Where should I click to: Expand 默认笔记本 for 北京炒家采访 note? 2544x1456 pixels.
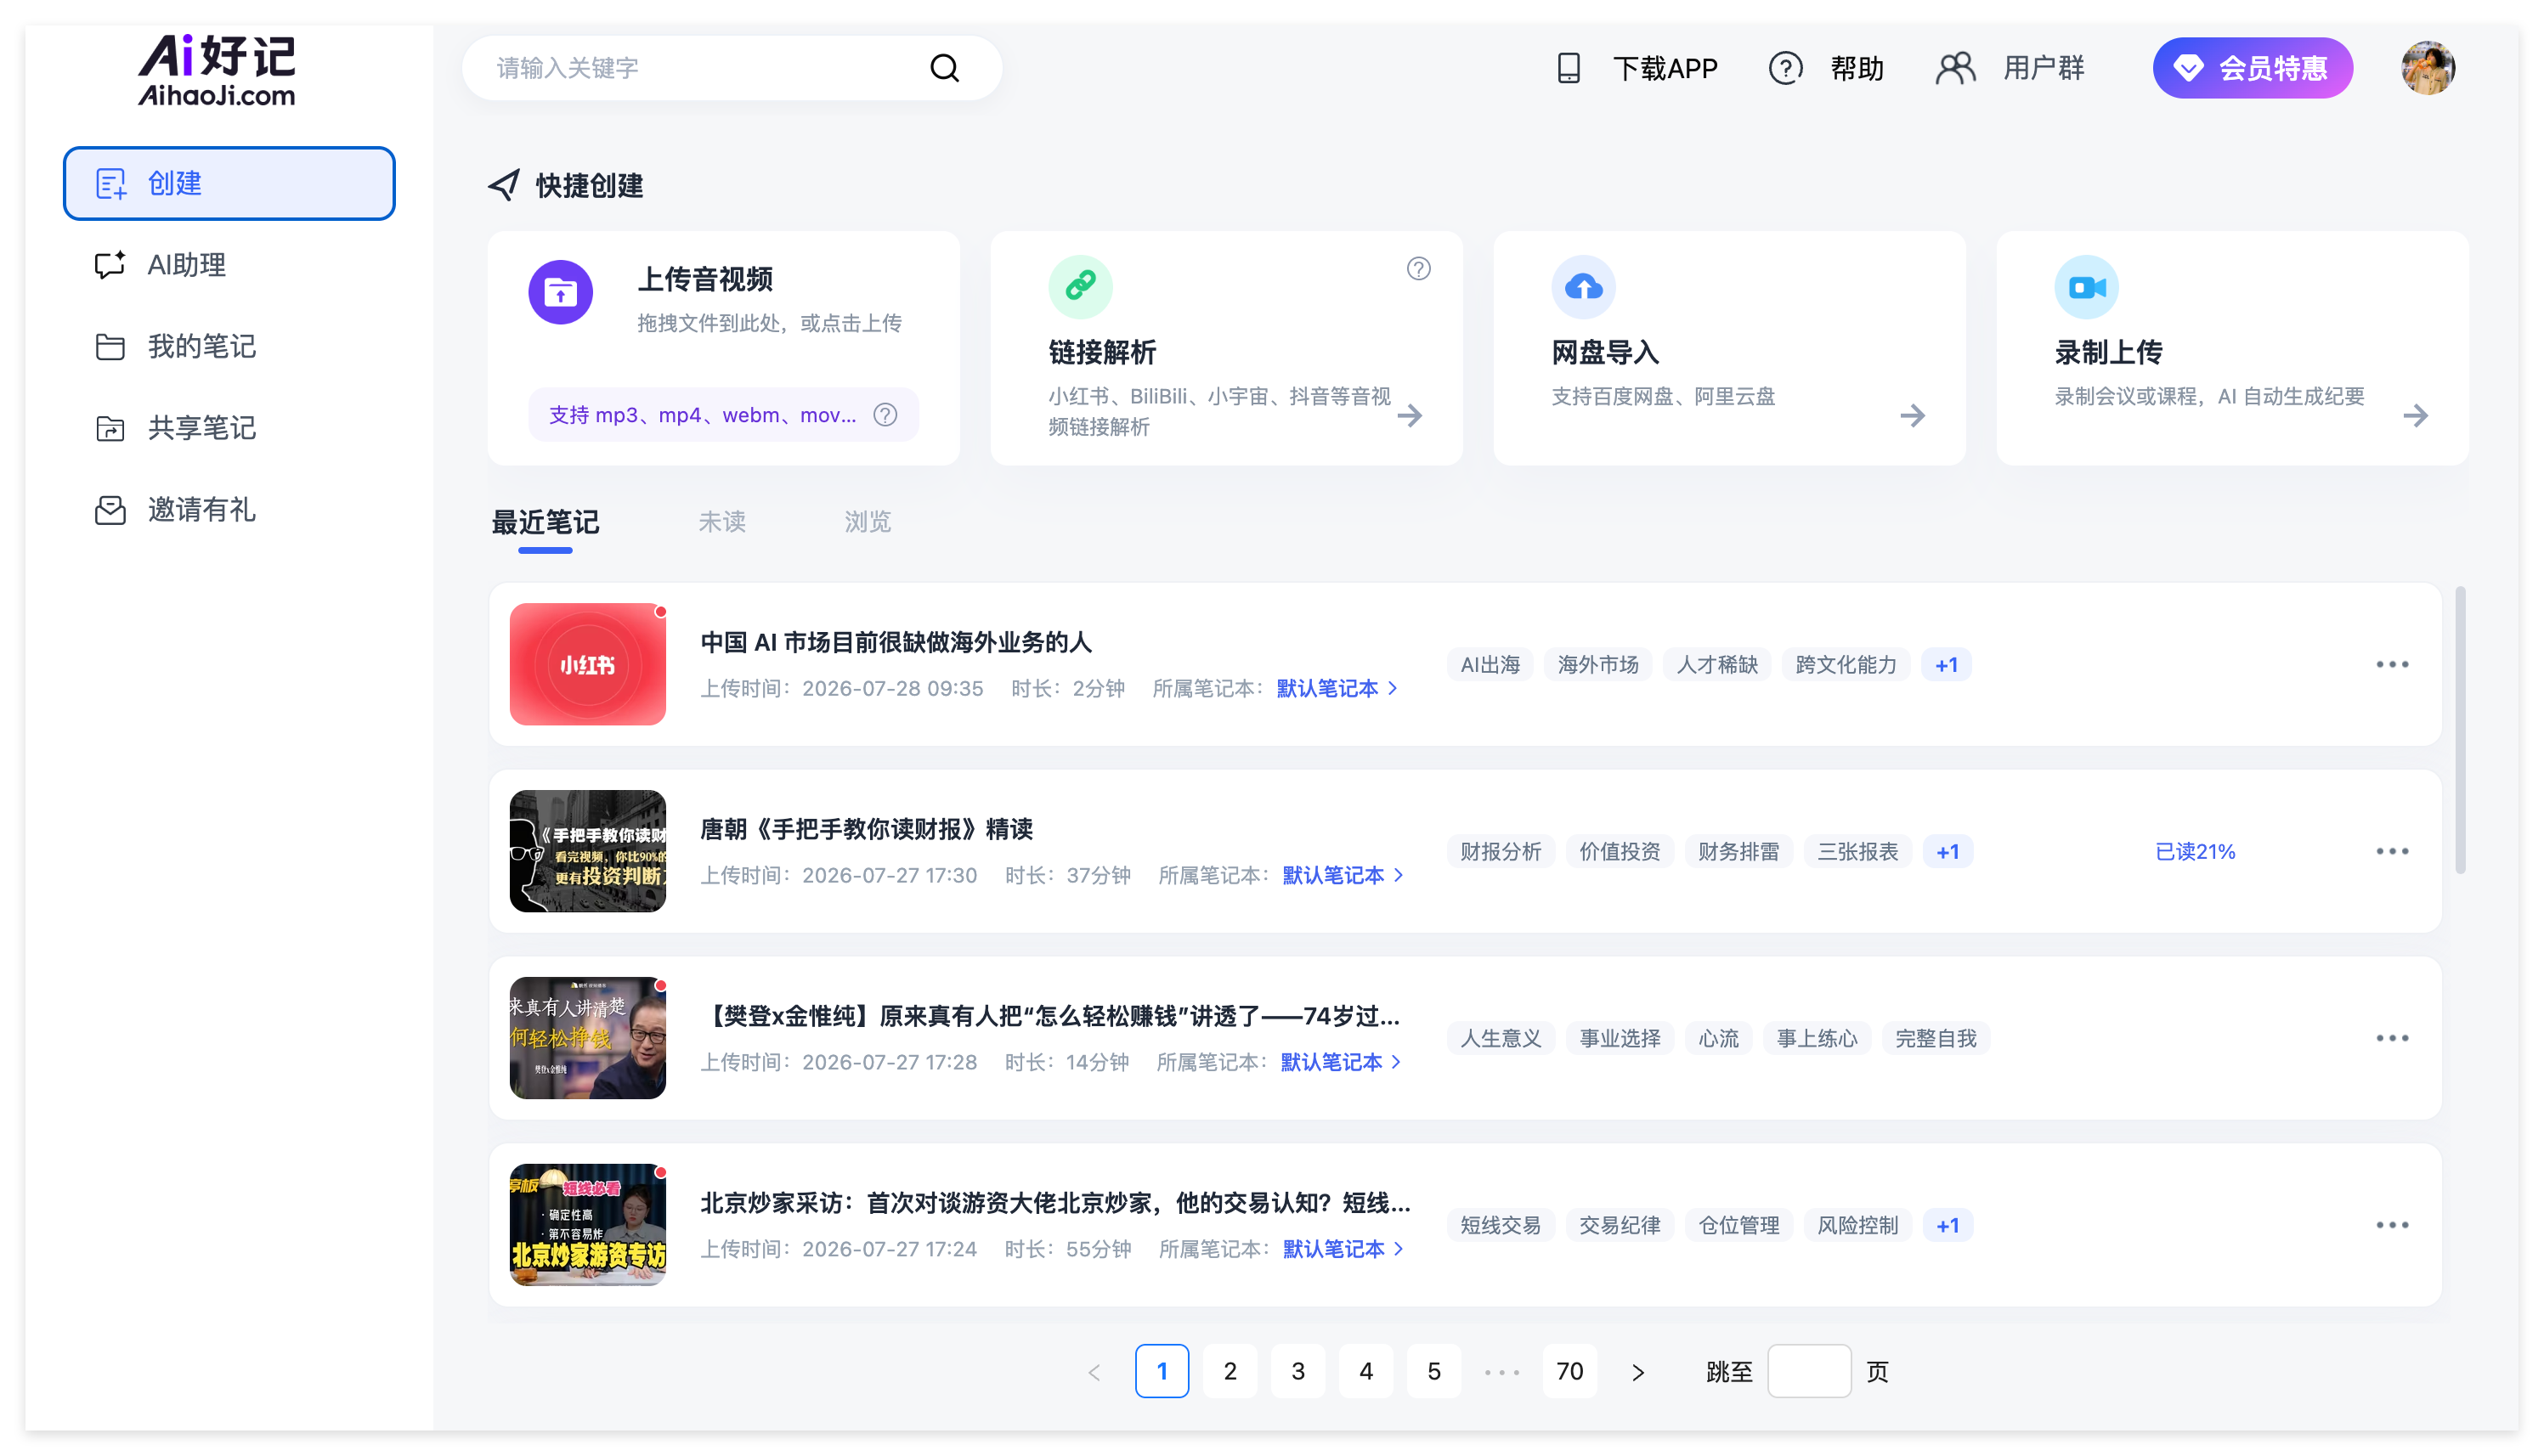[x=1342, y=1249]
